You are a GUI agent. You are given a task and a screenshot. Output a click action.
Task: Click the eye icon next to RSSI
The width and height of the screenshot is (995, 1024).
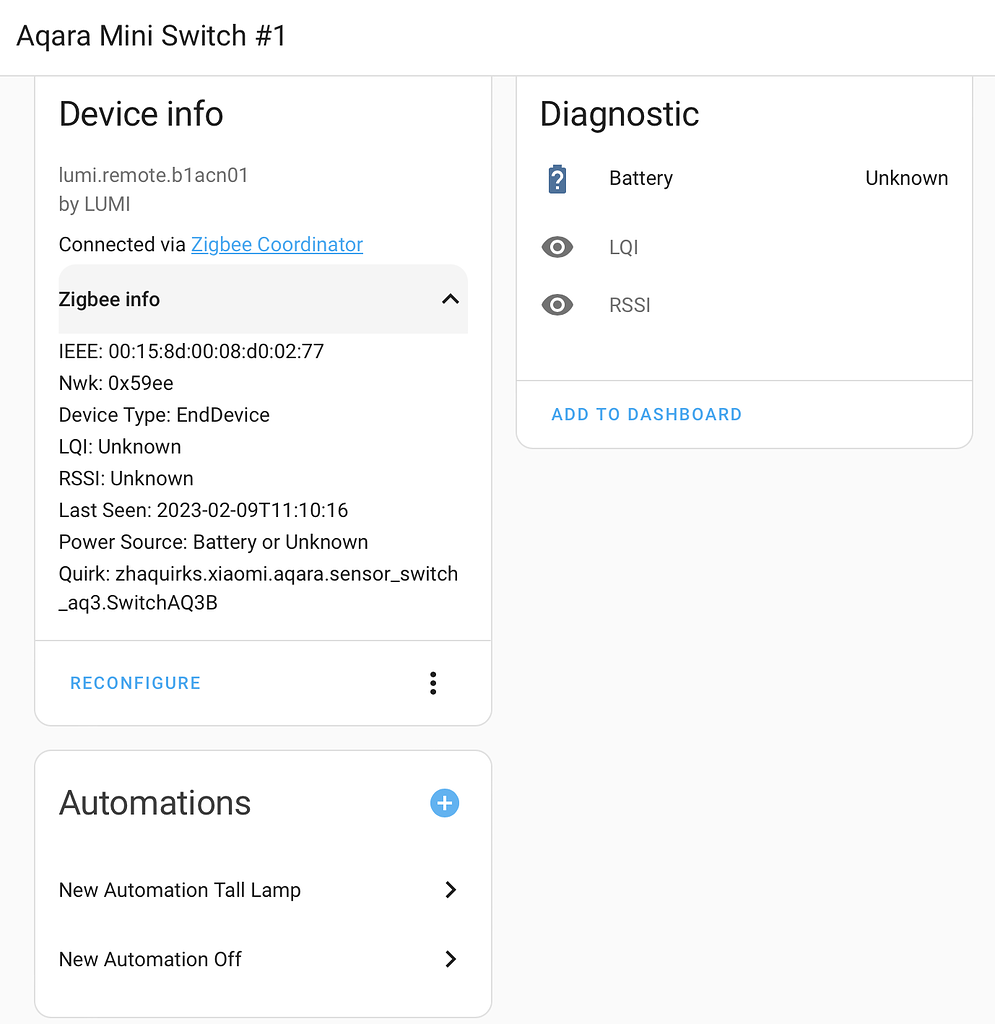pyautogui.click(x=557, y=305)
